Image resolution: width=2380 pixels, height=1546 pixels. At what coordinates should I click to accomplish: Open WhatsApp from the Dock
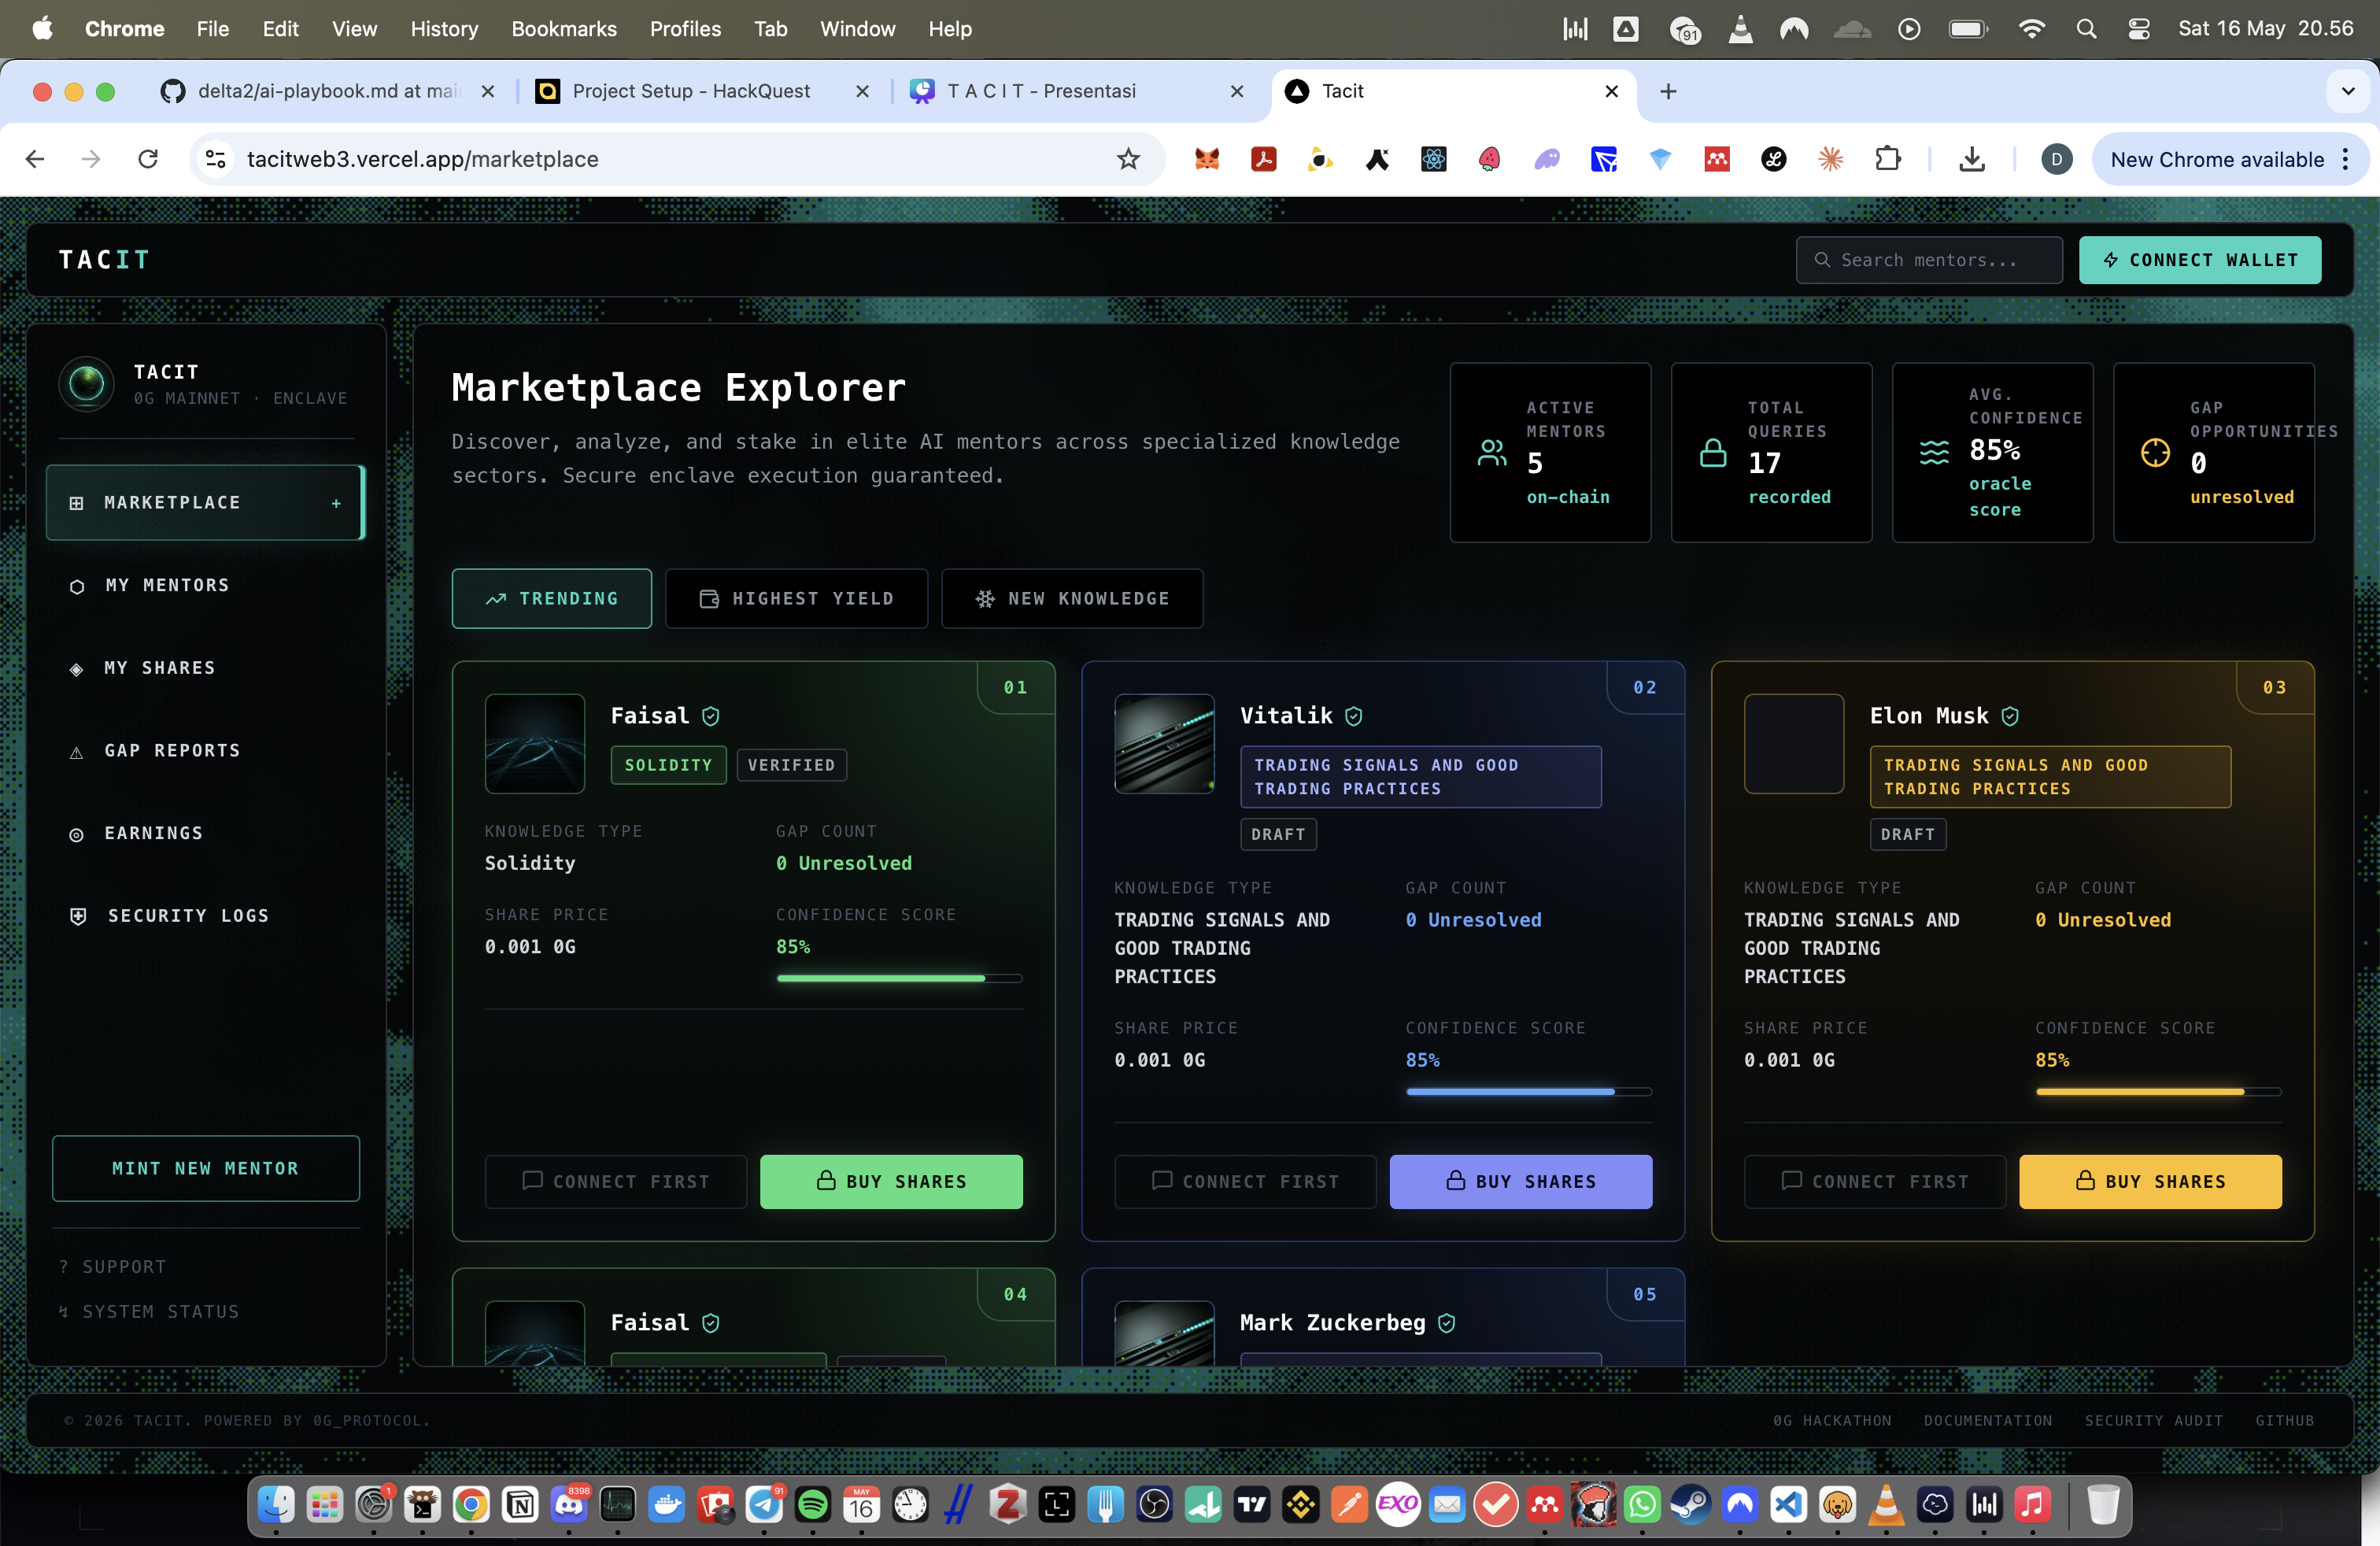coord(1642,1504)
